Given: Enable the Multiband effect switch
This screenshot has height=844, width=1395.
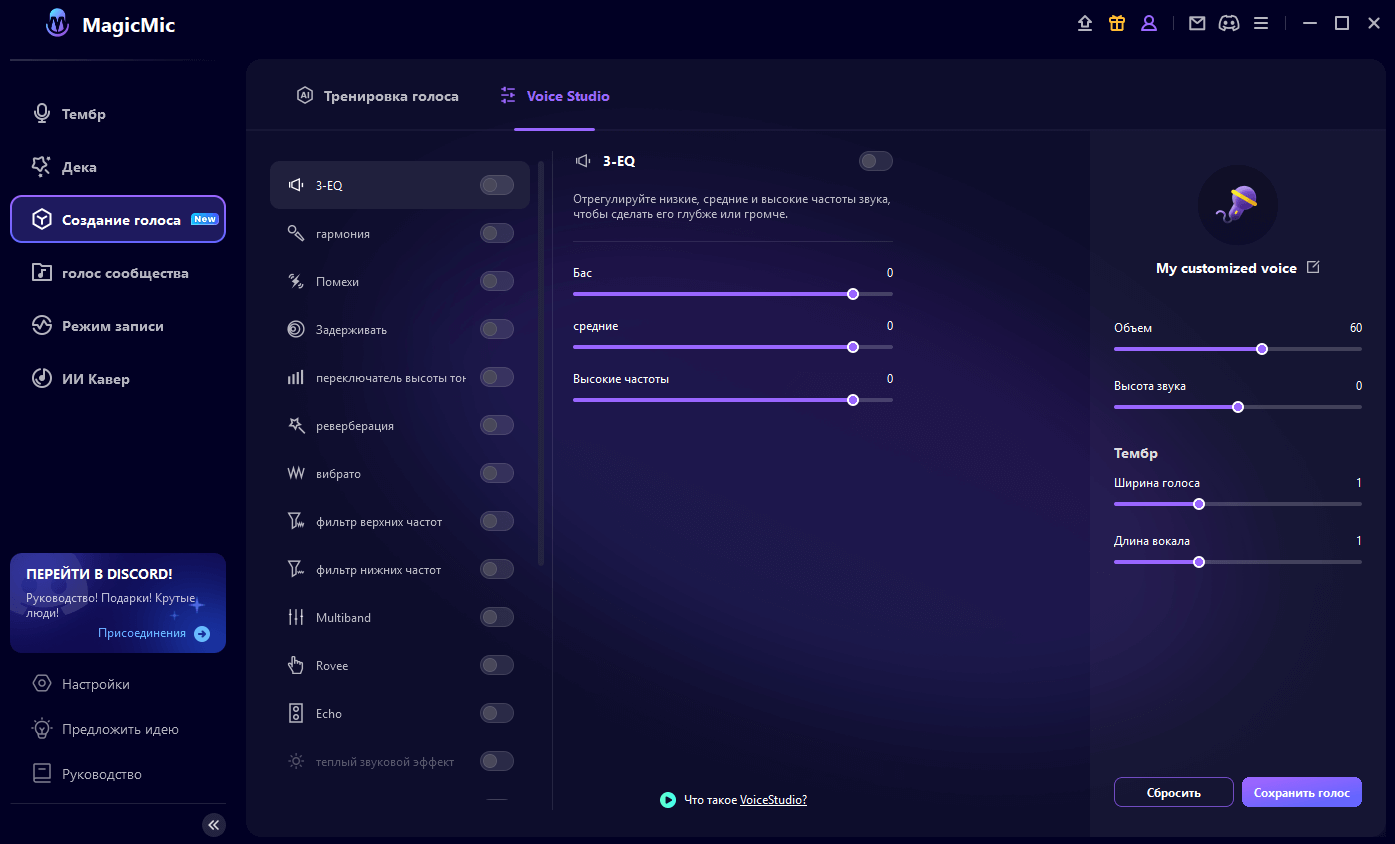Looking at the screenshot, I should [x=497, y=617].
